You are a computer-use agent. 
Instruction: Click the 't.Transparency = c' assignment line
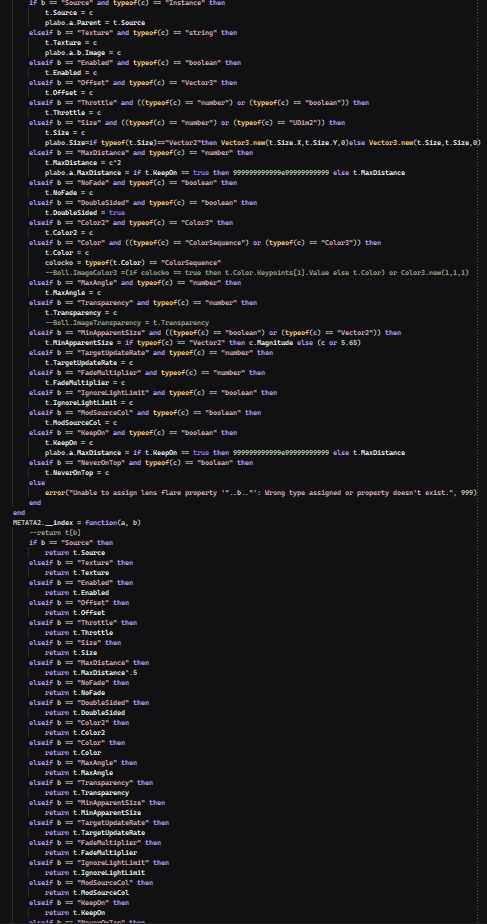point(81,313)
